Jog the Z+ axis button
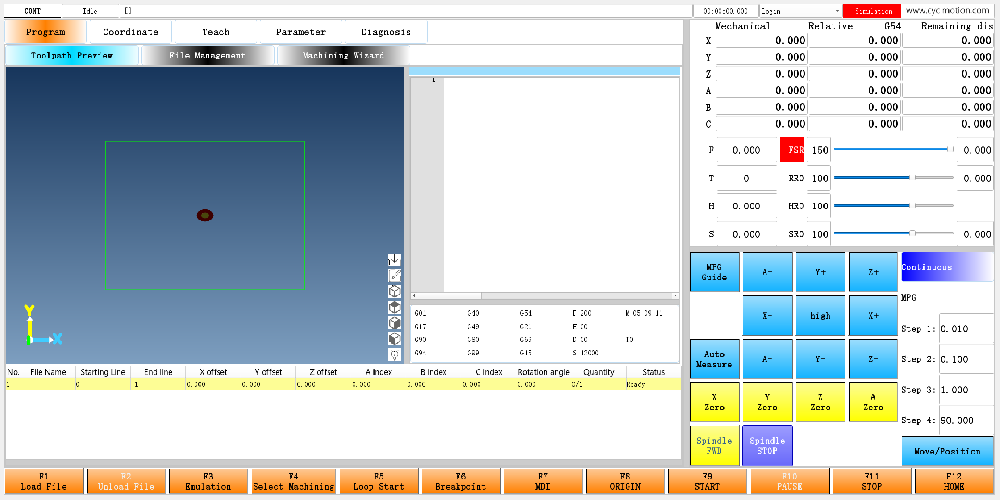The height and width of the screenshot is (500, 1000). point(873,272)
